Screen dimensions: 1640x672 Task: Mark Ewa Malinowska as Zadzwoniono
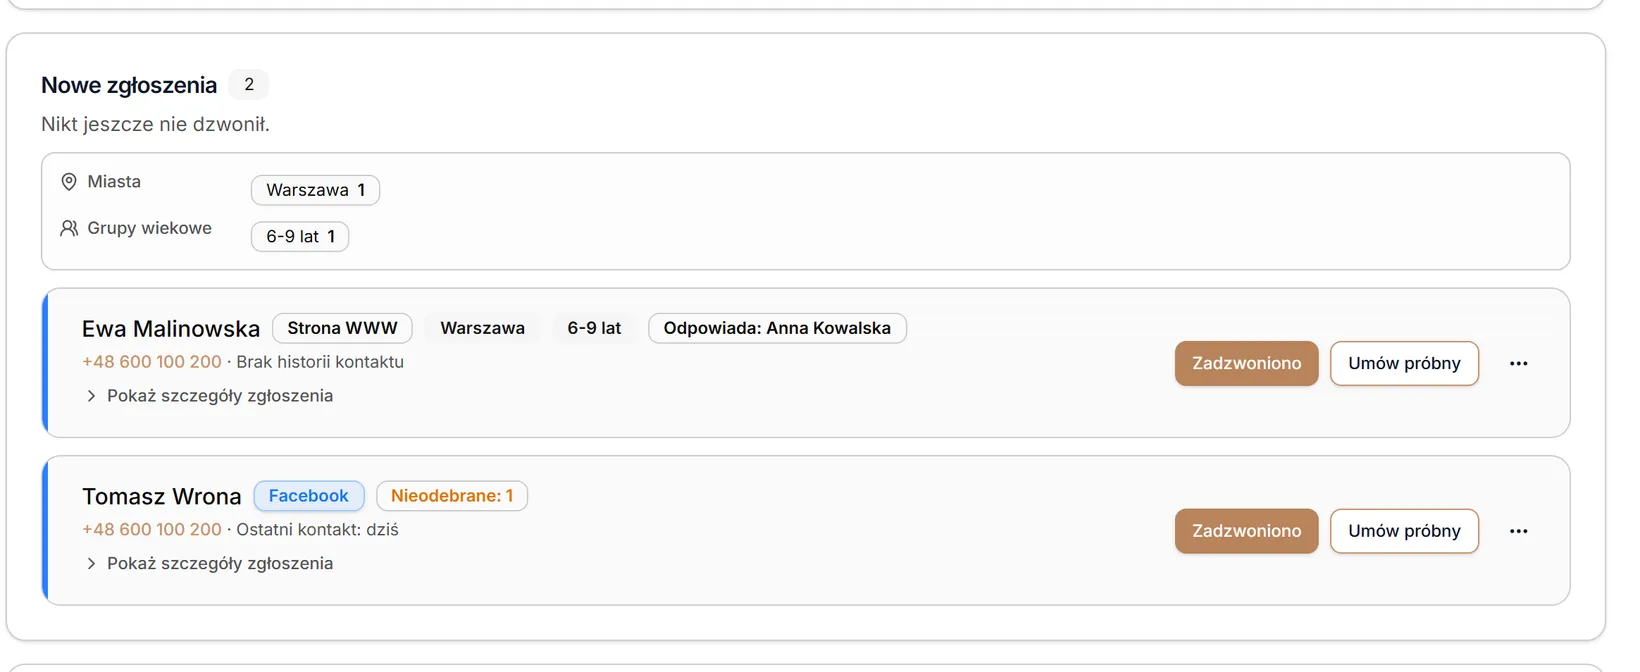tap(1246, 363)
